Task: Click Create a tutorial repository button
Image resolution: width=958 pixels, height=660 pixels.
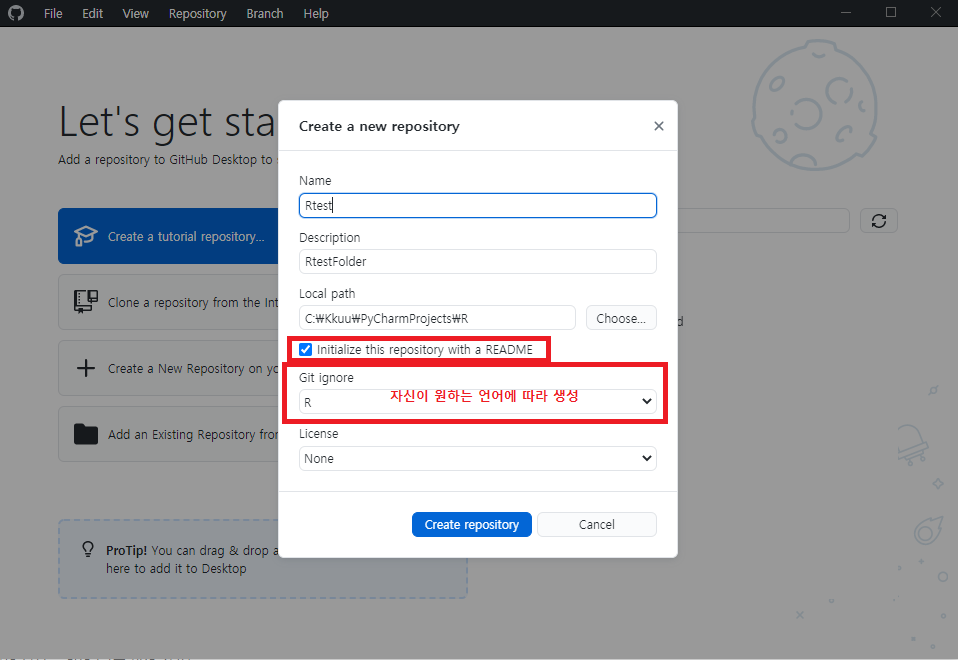Action: 169,236
